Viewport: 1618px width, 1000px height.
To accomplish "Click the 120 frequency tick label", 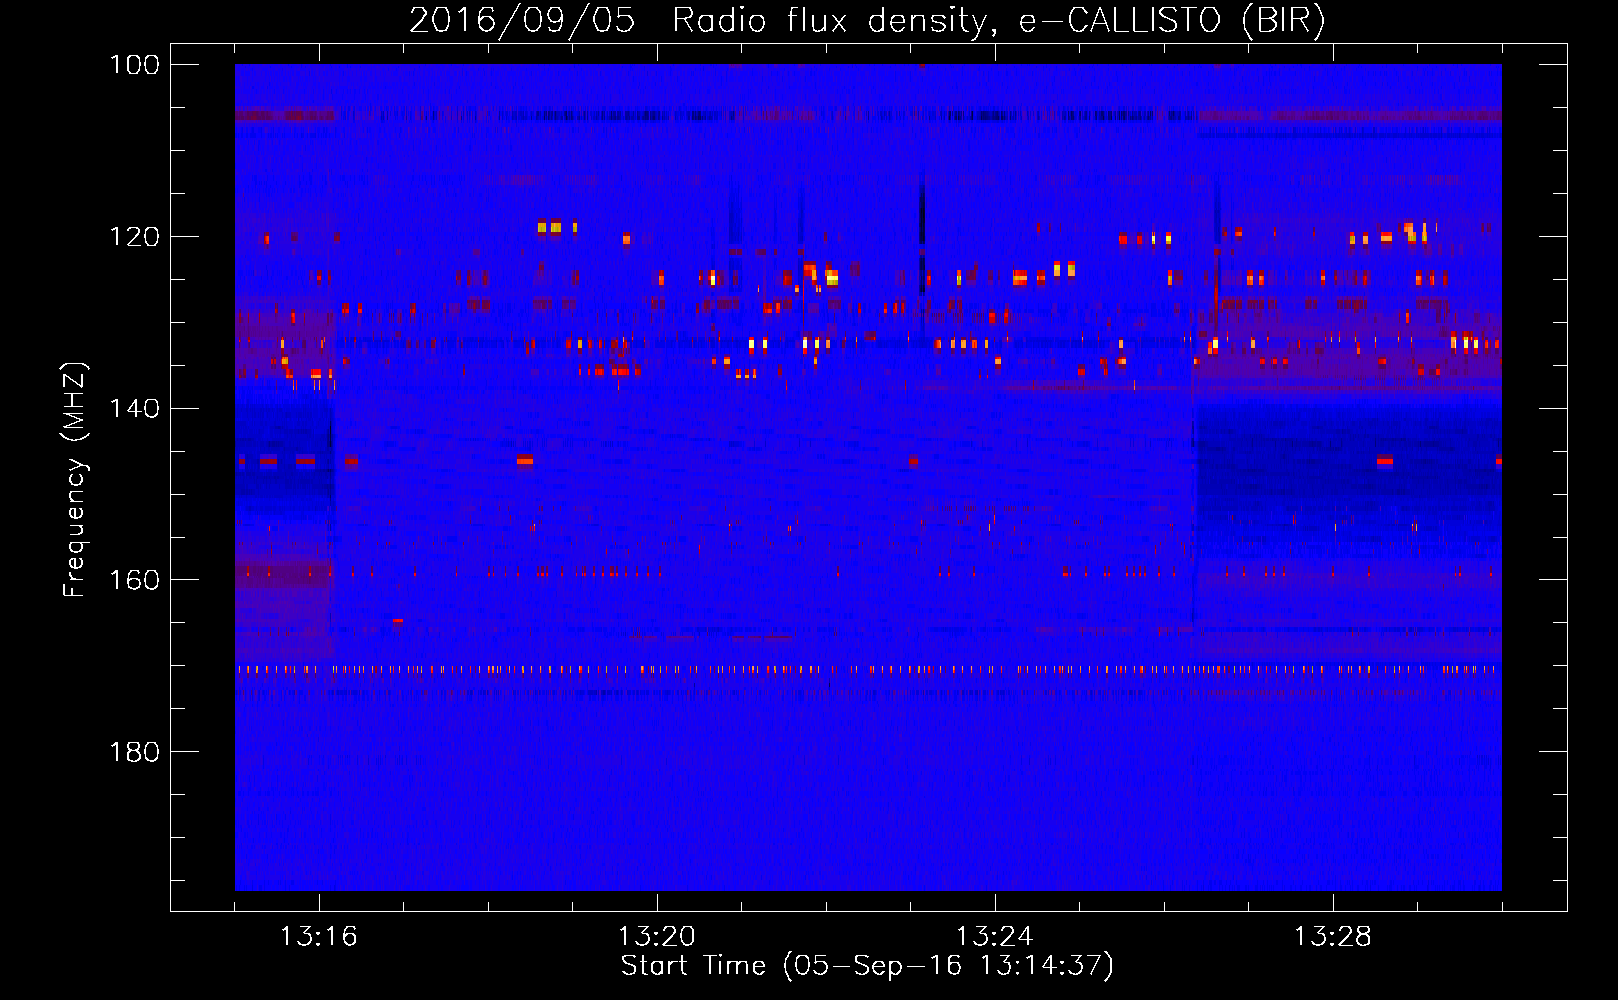I will (x=134, y=237).
